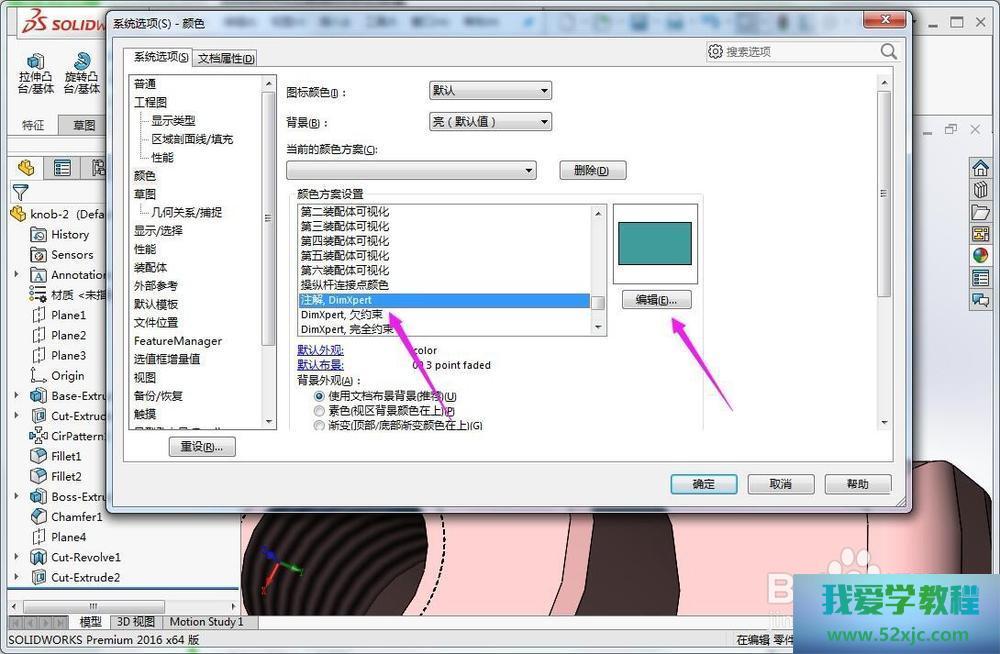This screenshot has height=654, width=1000.
Task: Open the Design Library task pane icon
Action: point(980,189)
